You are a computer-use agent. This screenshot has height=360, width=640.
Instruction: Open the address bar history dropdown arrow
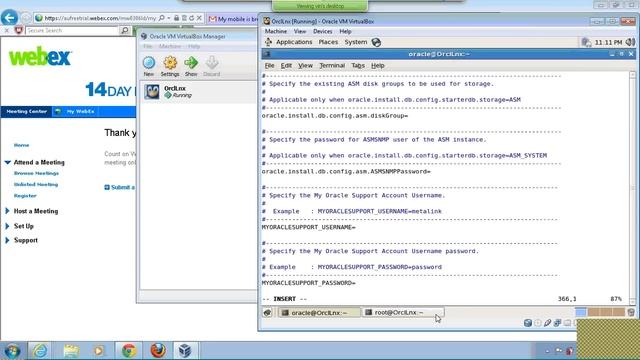coord(169,18)
